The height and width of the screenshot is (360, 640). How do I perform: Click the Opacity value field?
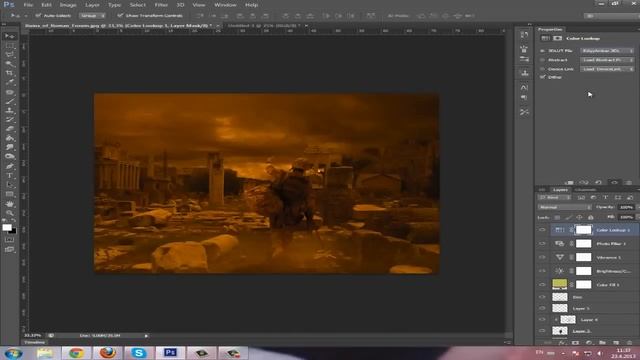[626, 207]
